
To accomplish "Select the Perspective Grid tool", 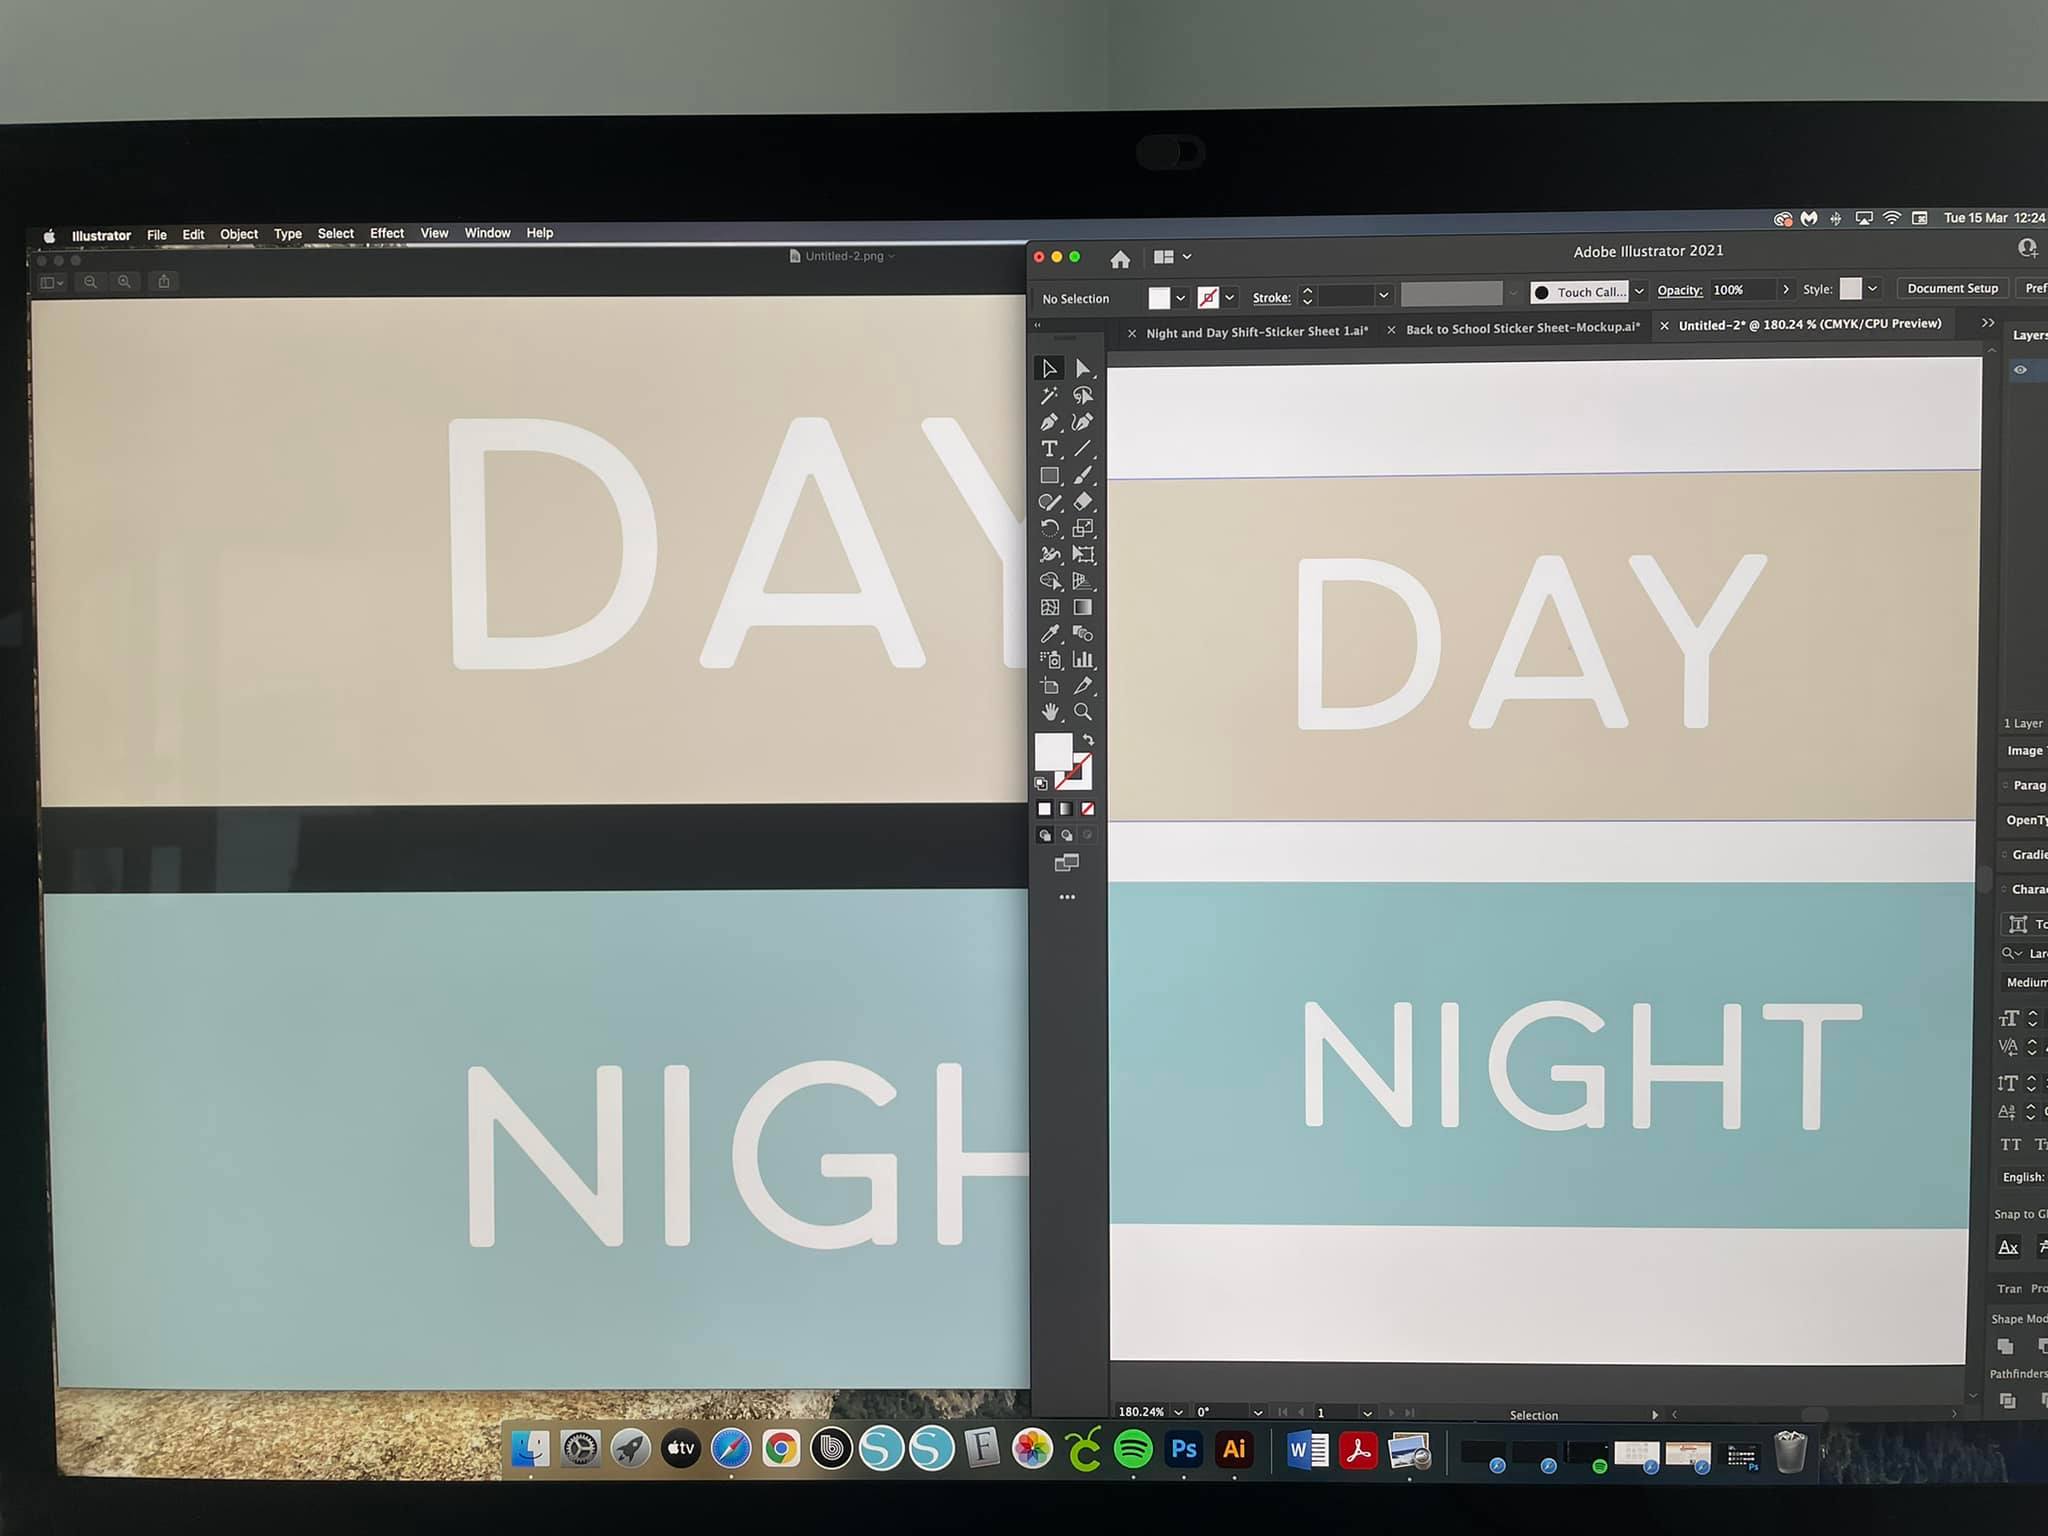I will (1083, 581).
